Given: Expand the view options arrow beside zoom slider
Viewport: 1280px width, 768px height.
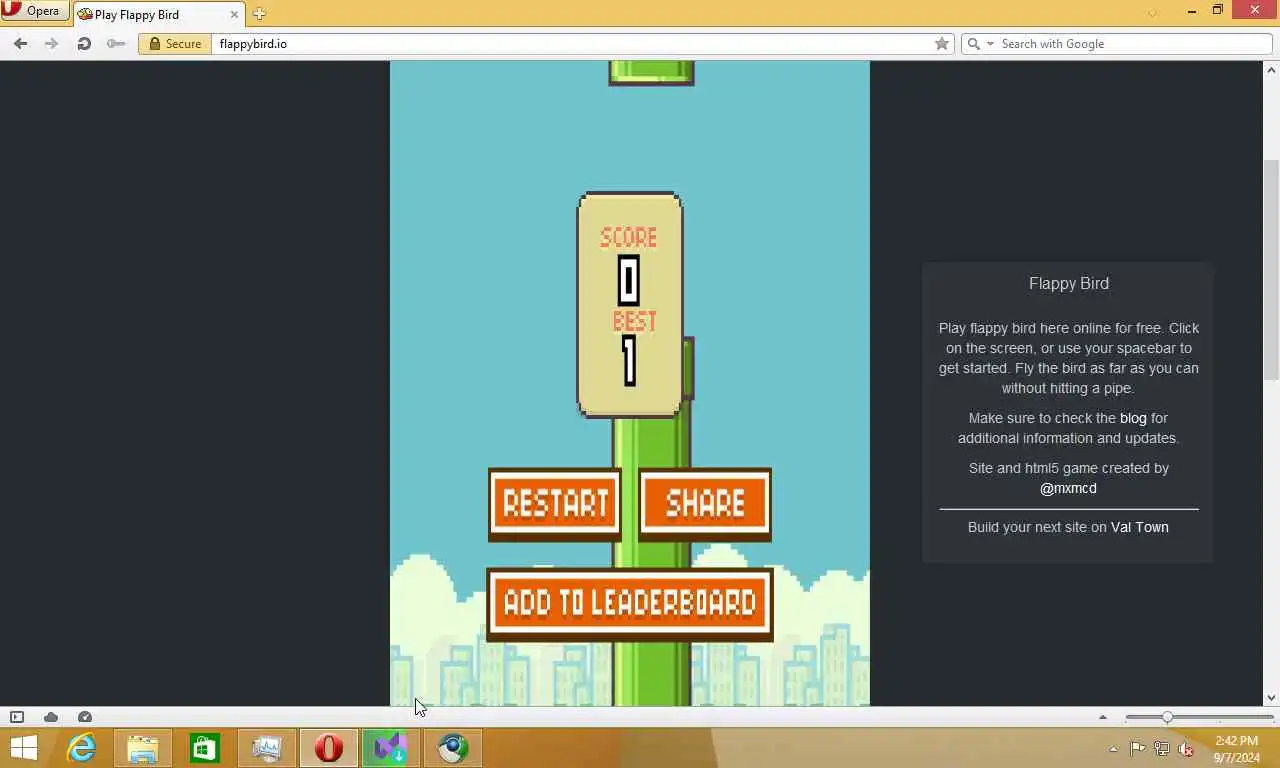Looking at the screenshot, I should tap(1103, 717).
